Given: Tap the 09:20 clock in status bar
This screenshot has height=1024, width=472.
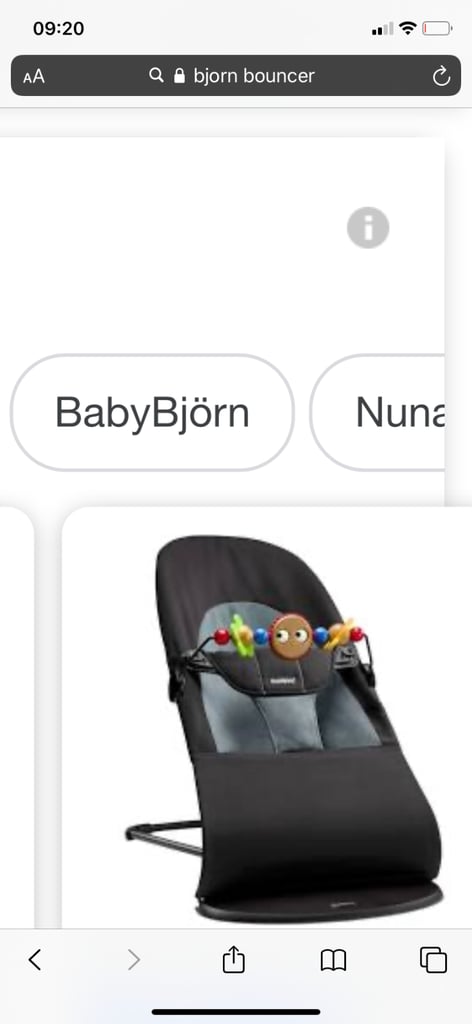Looking at the screenshot, I should [58, 28].
